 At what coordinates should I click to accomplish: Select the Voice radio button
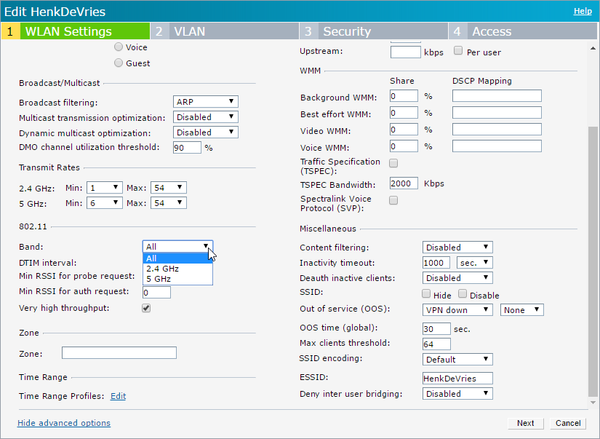point(119,47)
